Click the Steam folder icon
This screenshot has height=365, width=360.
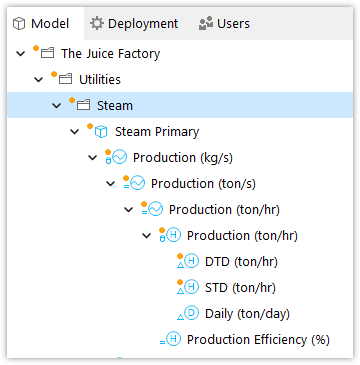pyautogui.click(x=83, y=105)
